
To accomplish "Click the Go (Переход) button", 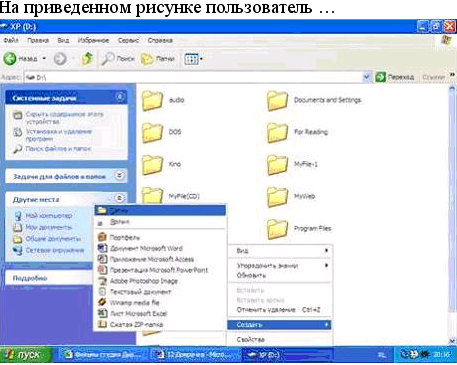I will (x=395, y=77).
